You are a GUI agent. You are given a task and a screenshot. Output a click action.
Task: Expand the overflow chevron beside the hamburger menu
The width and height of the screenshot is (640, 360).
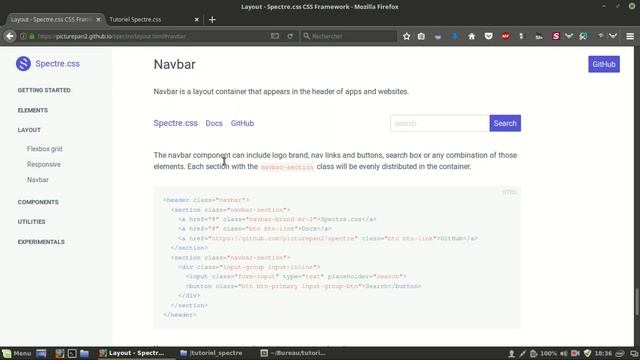[613, 36]
